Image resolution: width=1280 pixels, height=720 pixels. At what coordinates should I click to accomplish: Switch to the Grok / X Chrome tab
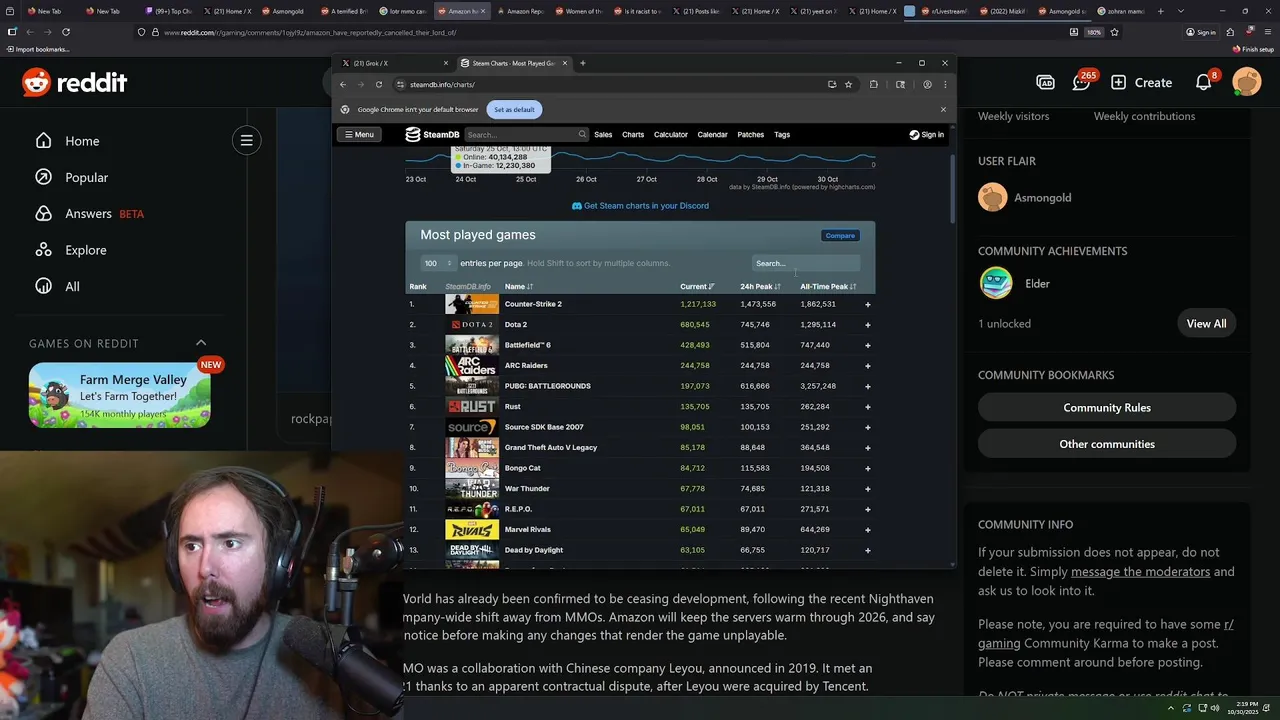tap(393, 63)
